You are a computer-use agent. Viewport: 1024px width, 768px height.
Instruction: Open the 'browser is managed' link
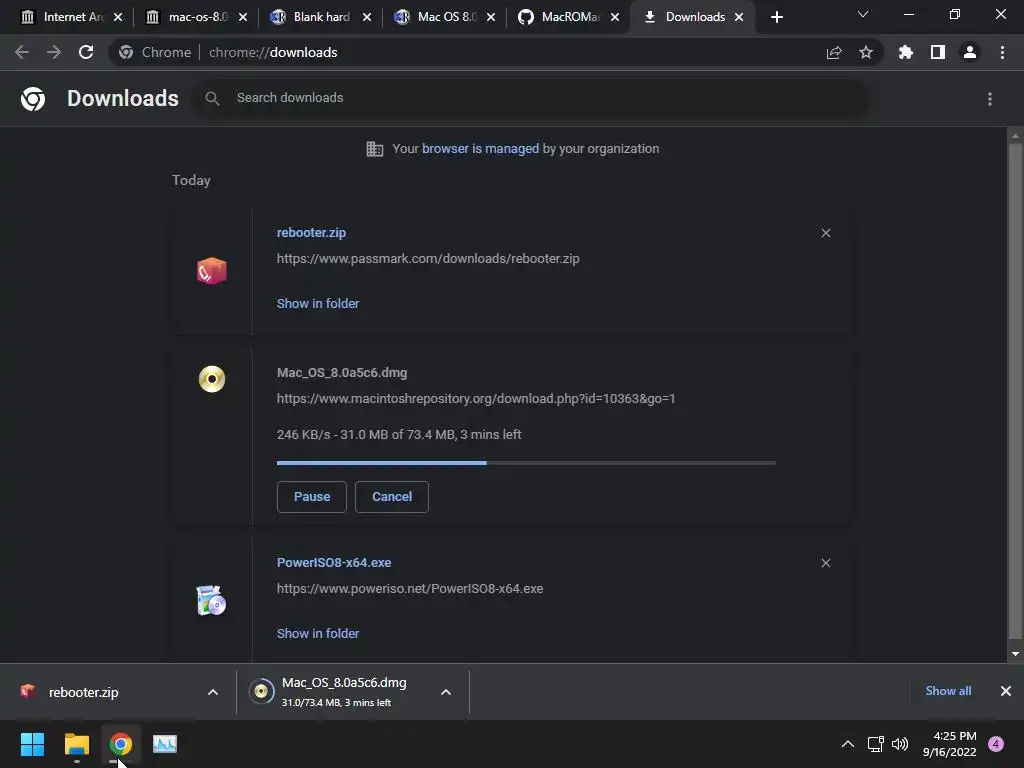(x=481, y=149)
